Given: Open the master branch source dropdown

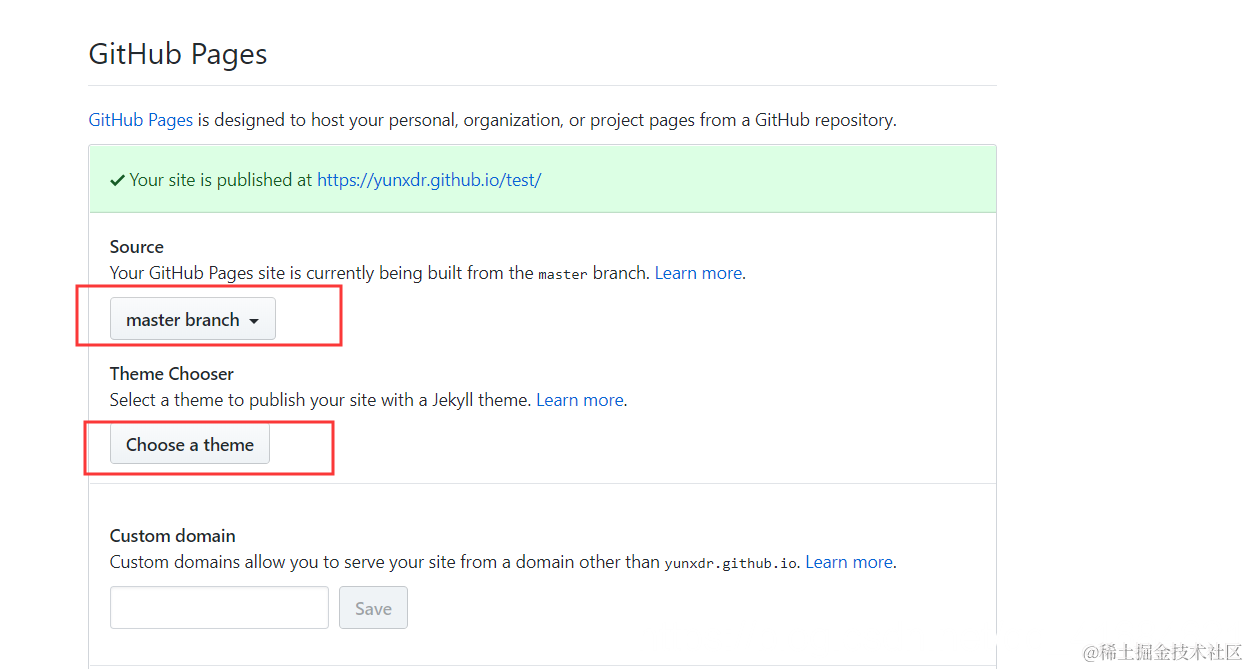Looking at the screenshot, I should click(x=193, y=320).
